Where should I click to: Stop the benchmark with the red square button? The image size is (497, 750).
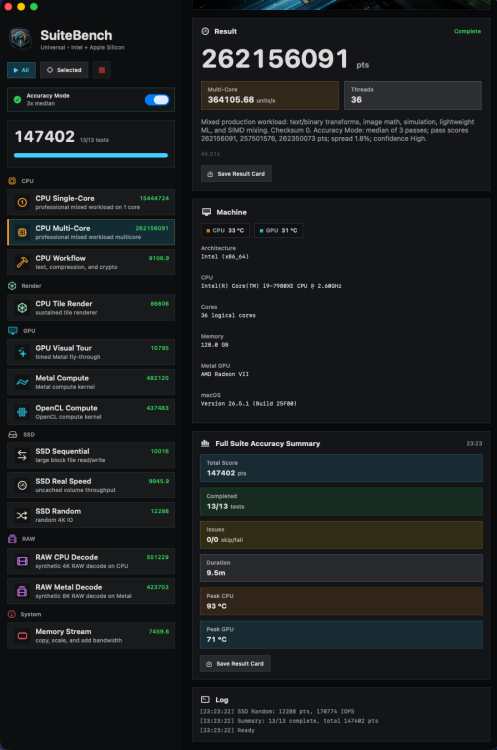tap(101, 70)
